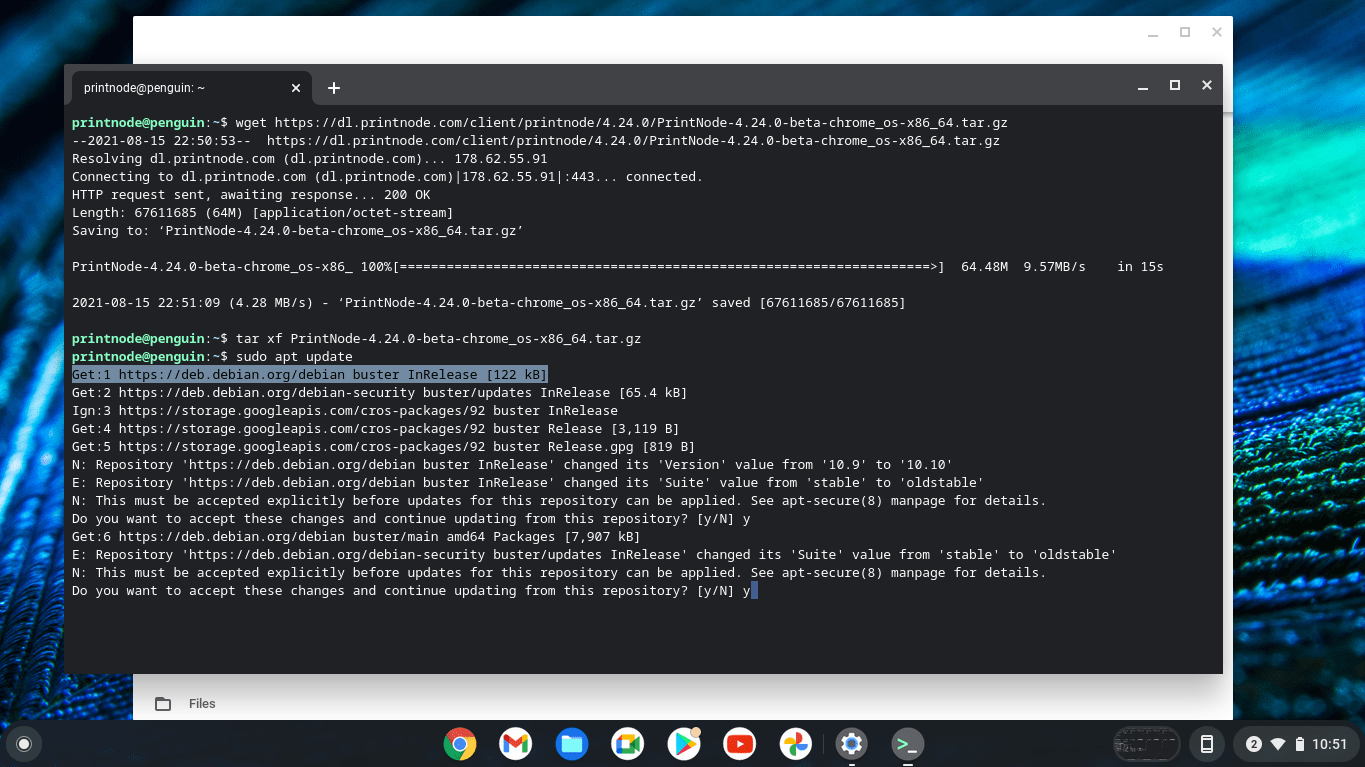Open Google Photos from the shelf
1365x767 pixels.
[x=796, y=744]
